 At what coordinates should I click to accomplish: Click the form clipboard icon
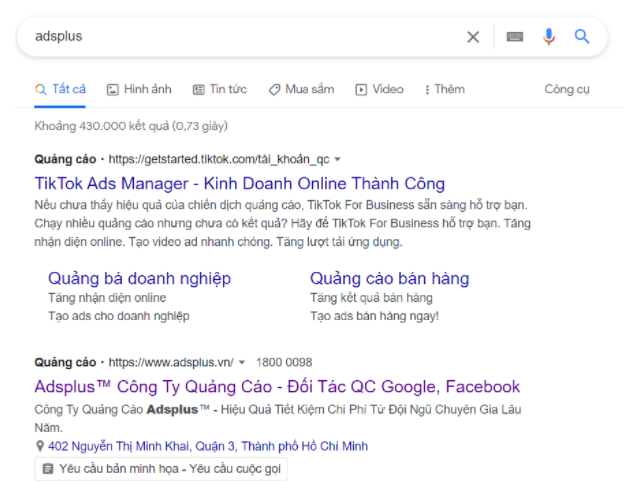(x=48, y=469)
